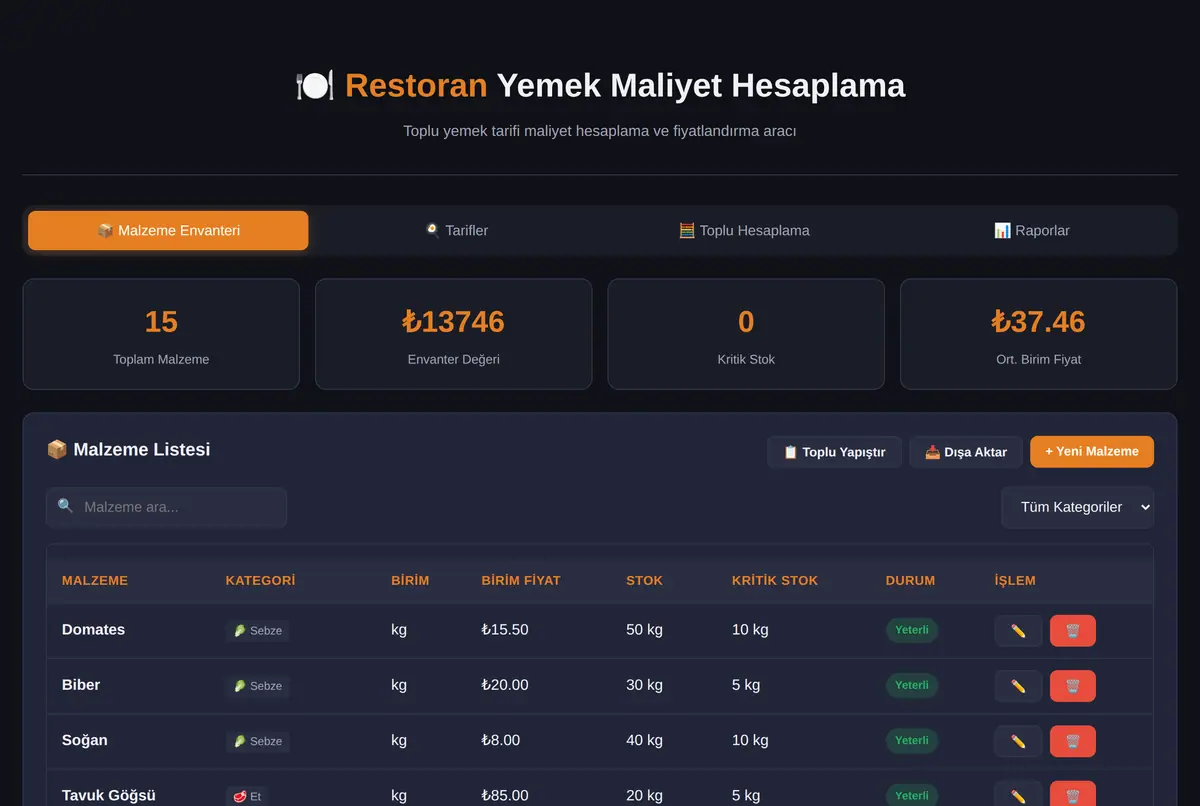Image resolution: width=1200 pixels, height=806 pixels.
Task: Click the Restoran Yemek Maliyet Hesaplama title
Action: pos(600,85)
